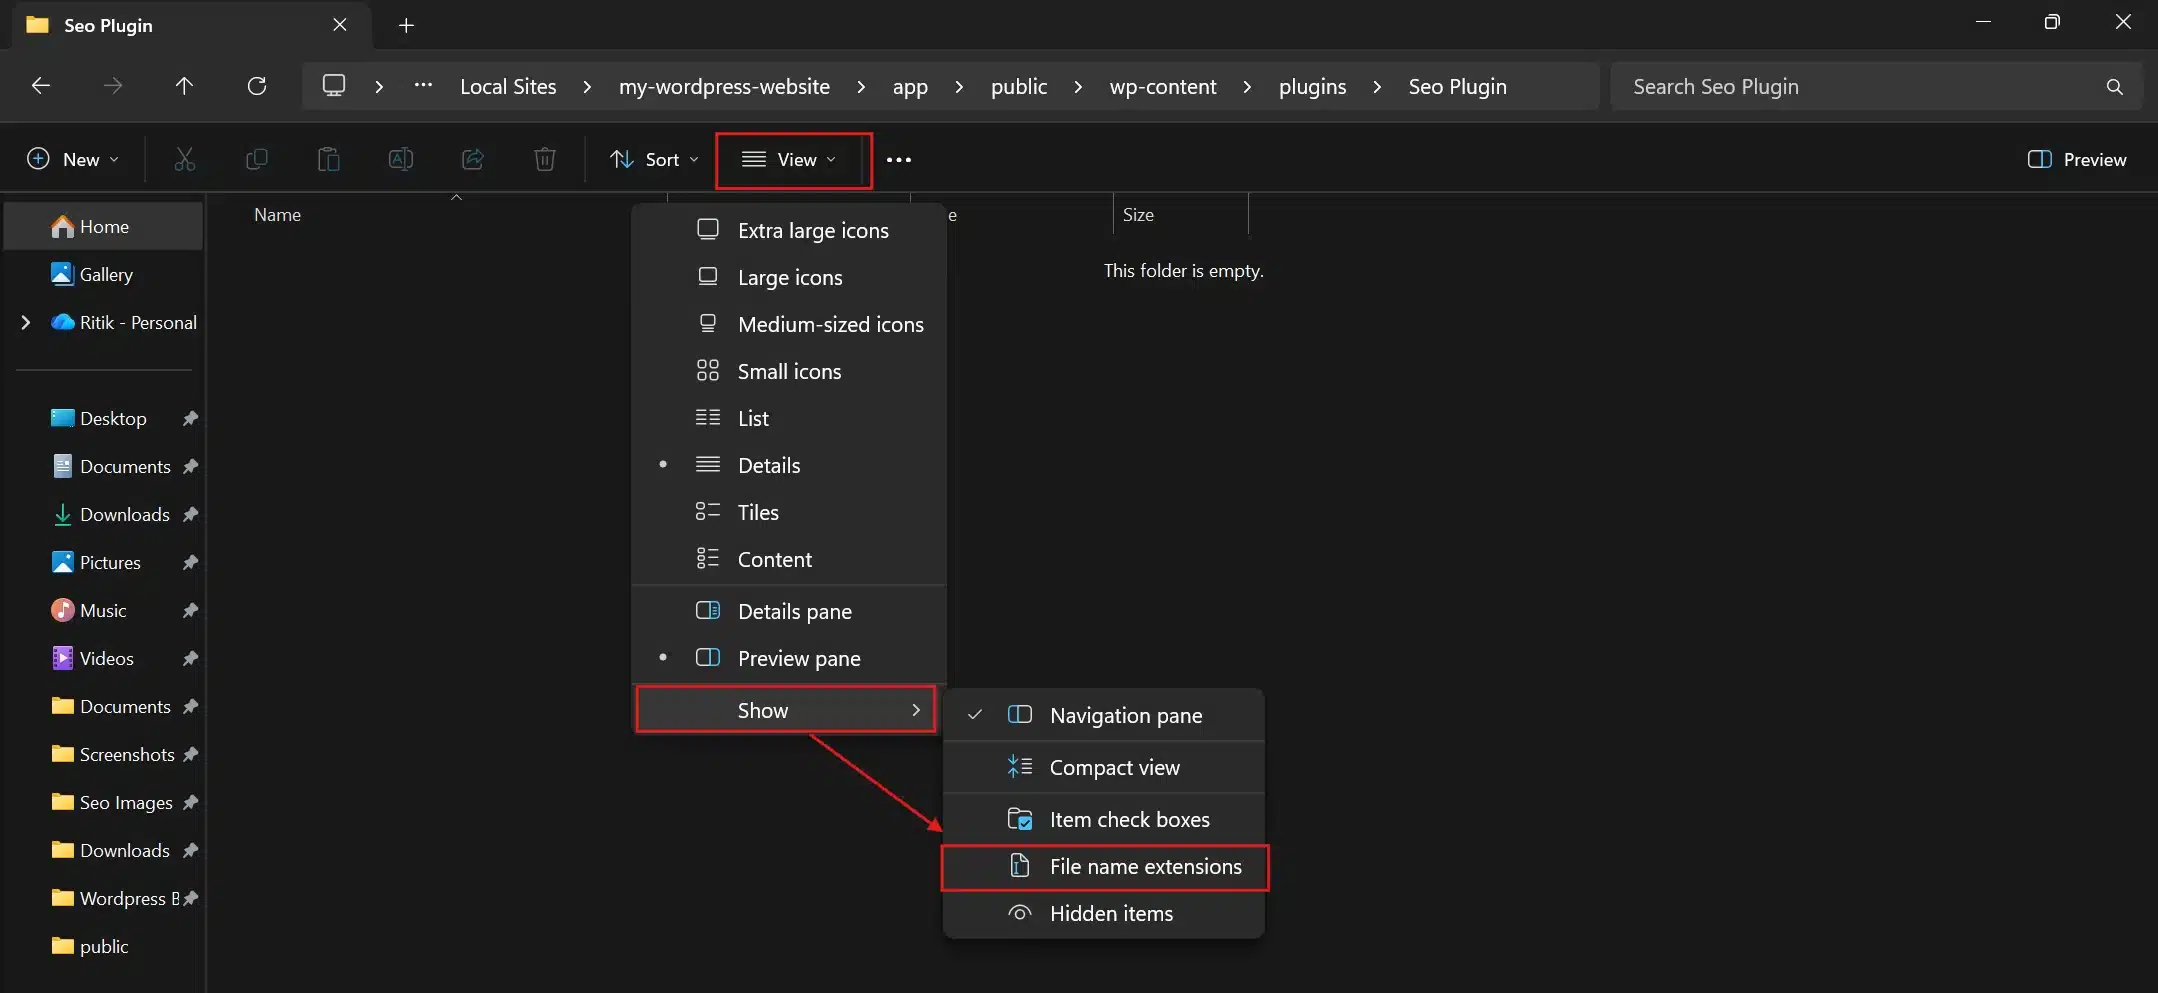Expand the Show submenu
2158x993 pixels.
786,710
